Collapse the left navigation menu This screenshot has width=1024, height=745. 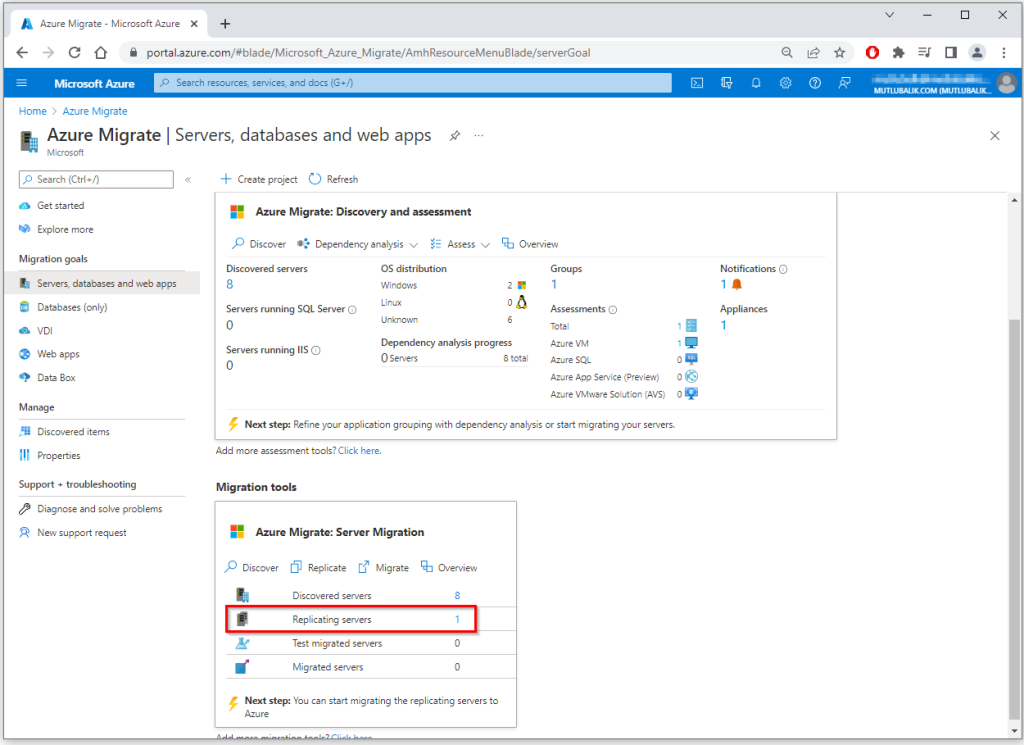188,180
